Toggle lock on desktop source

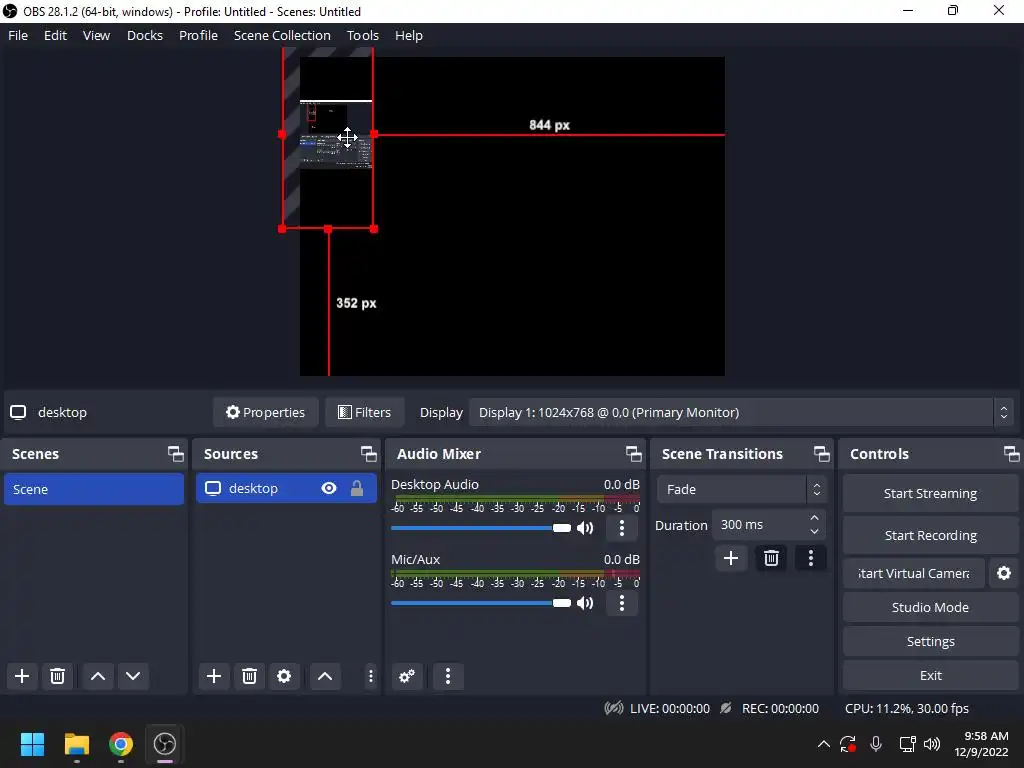pyautogui.click(x=357, y=488)
